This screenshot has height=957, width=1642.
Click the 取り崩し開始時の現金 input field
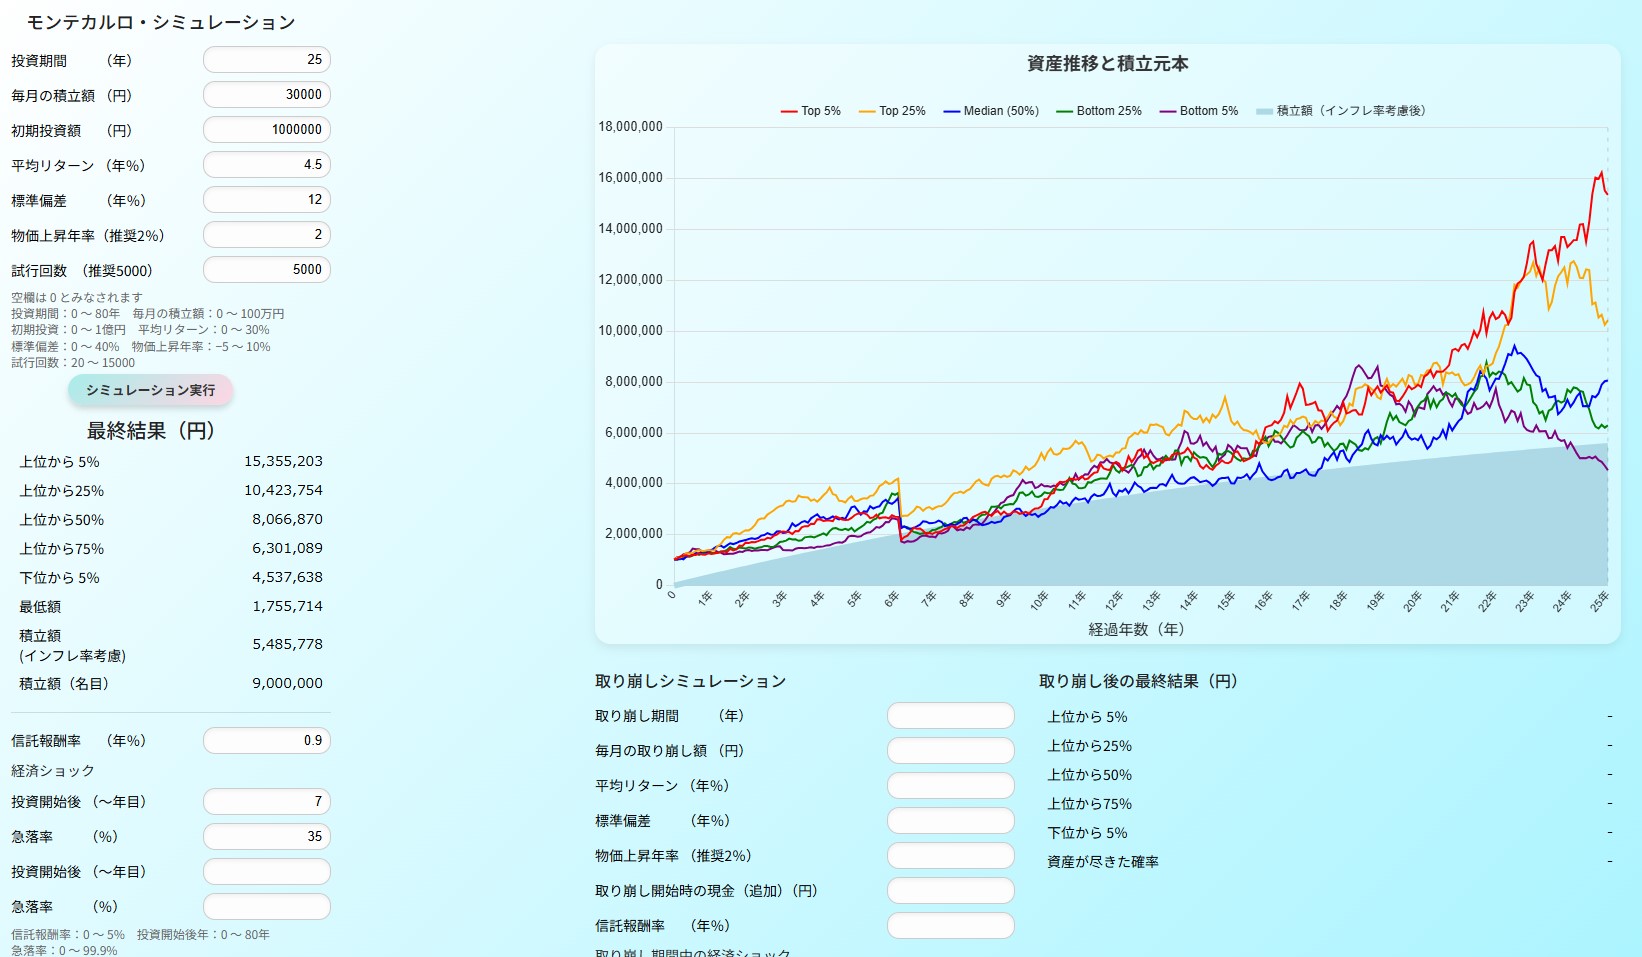click(950, 891)
